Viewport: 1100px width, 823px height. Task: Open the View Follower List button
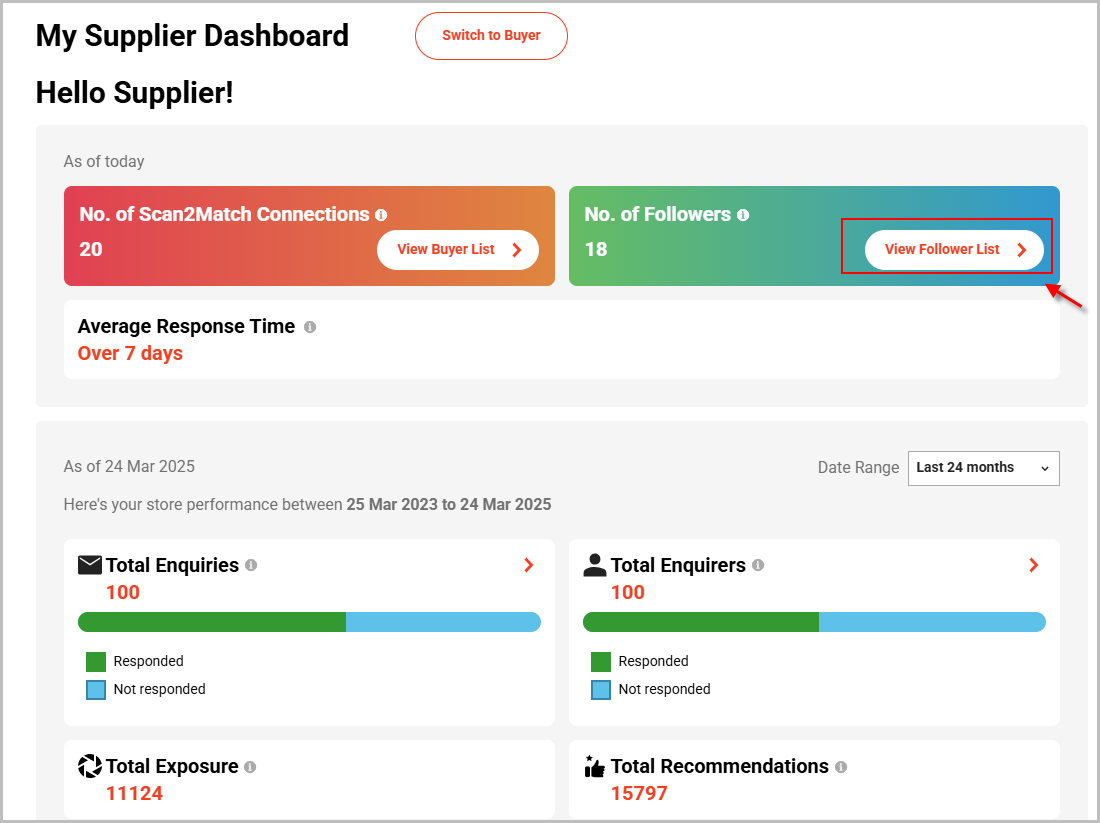[954, 250]
